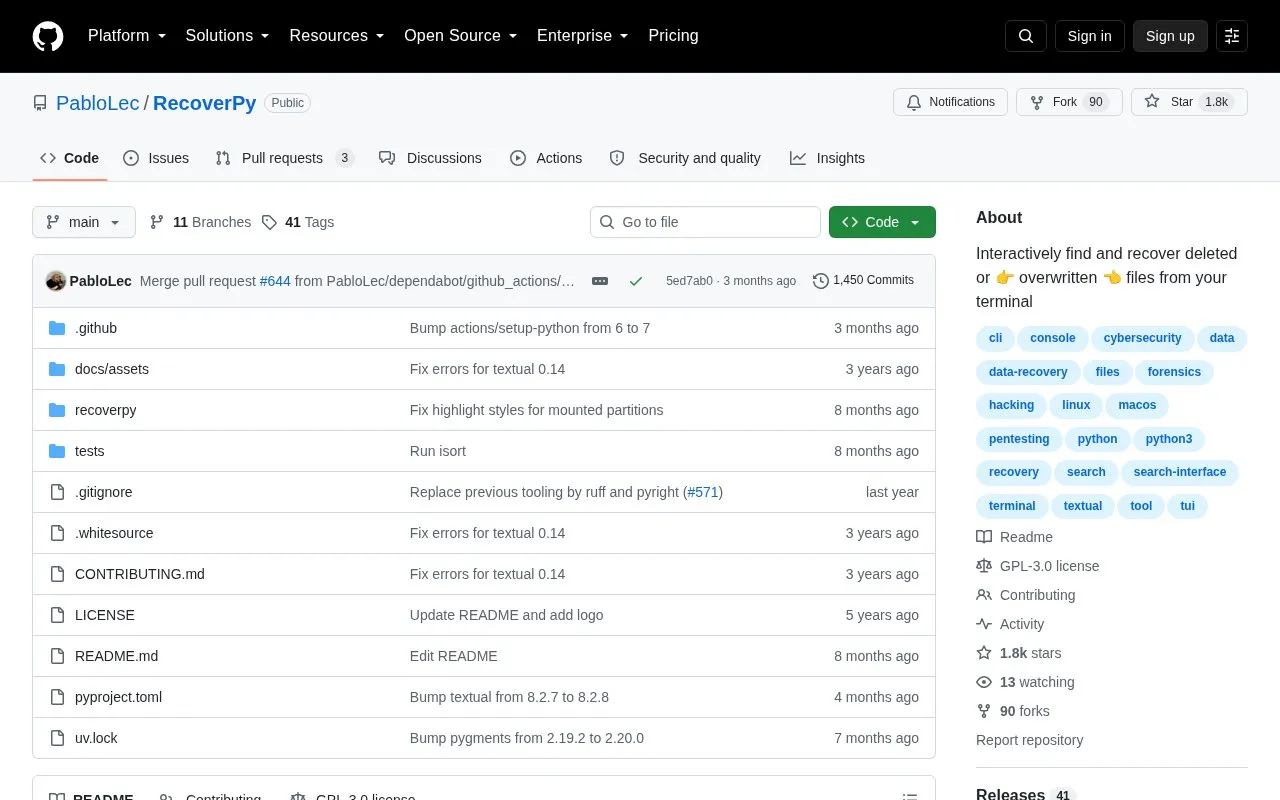Click PabloLec avatar in latest commit
This screenshot has height=800, width=1280.
(56, 281)
